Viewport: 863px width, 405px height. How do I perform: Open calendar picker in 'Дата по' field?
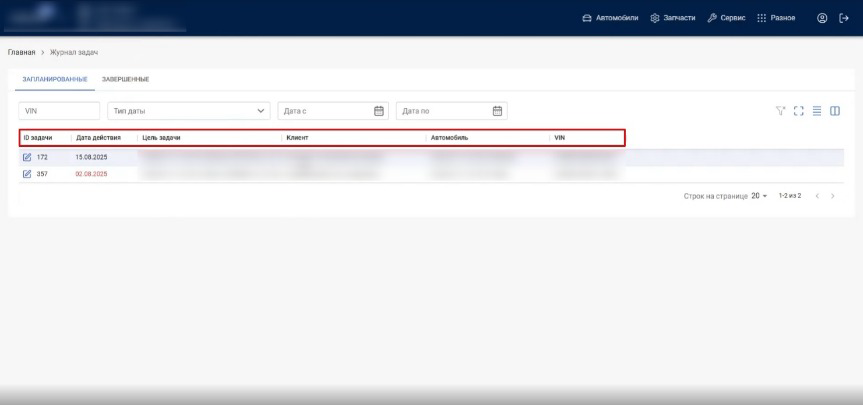(x=497, y=111)
